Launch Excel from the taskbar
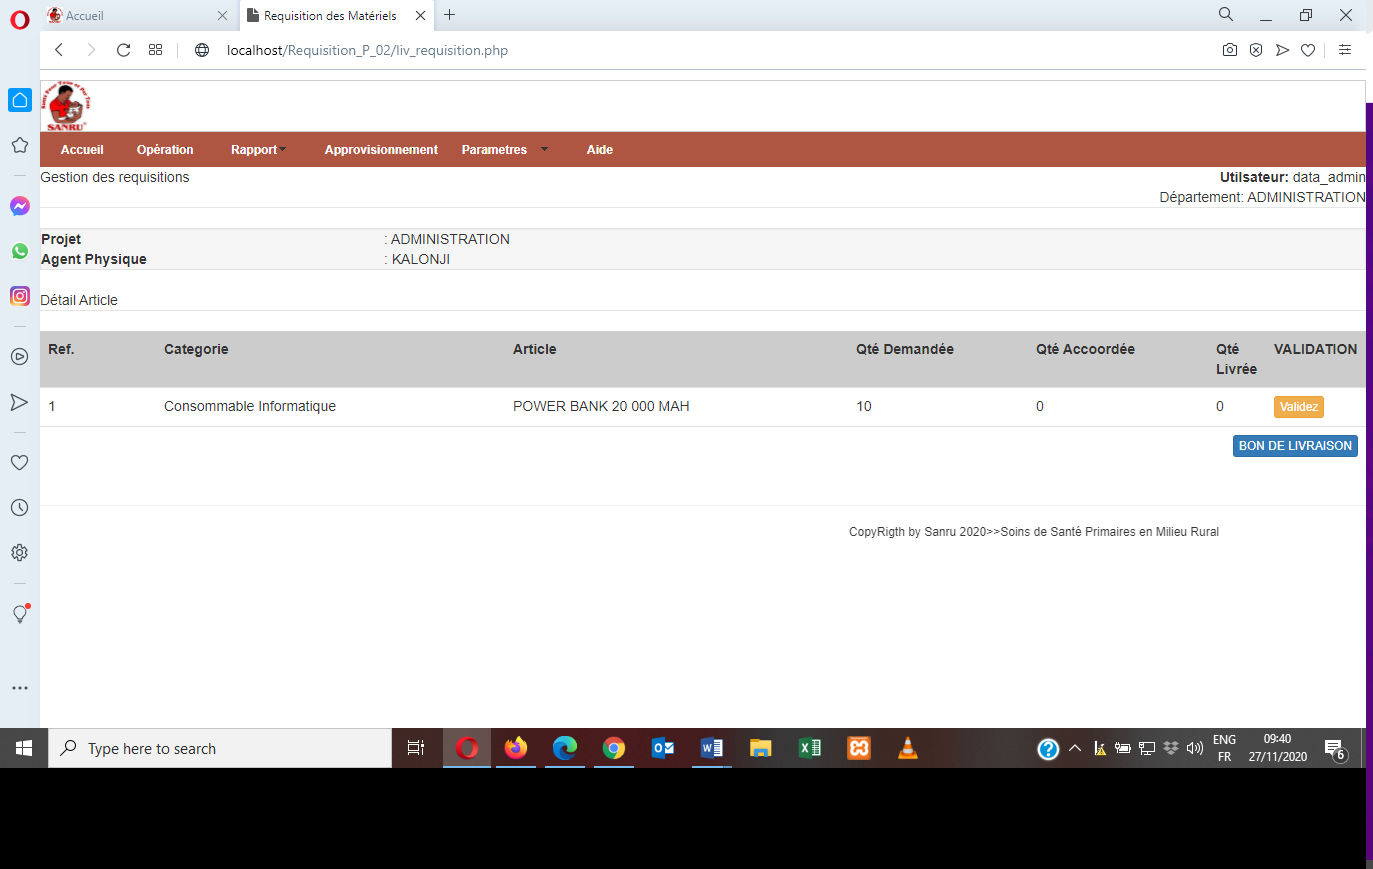Screen dimensions: 1373x869 pos(810,748)
